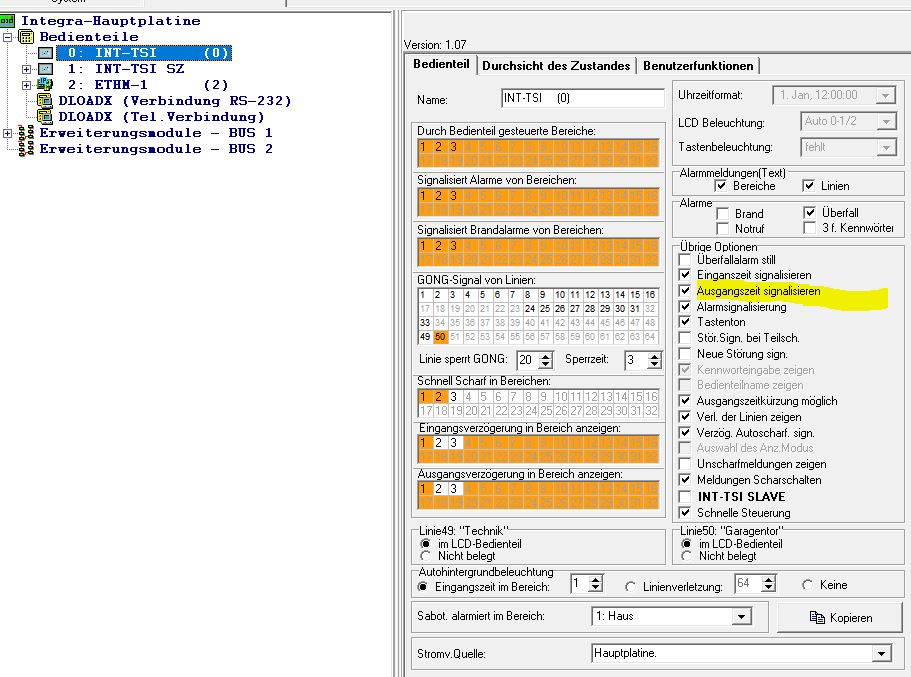Image resolution: width=911 pixels, height=677 pixels.
Task: Click the DLOADX RS-232 connection icon
Action: 45,101
